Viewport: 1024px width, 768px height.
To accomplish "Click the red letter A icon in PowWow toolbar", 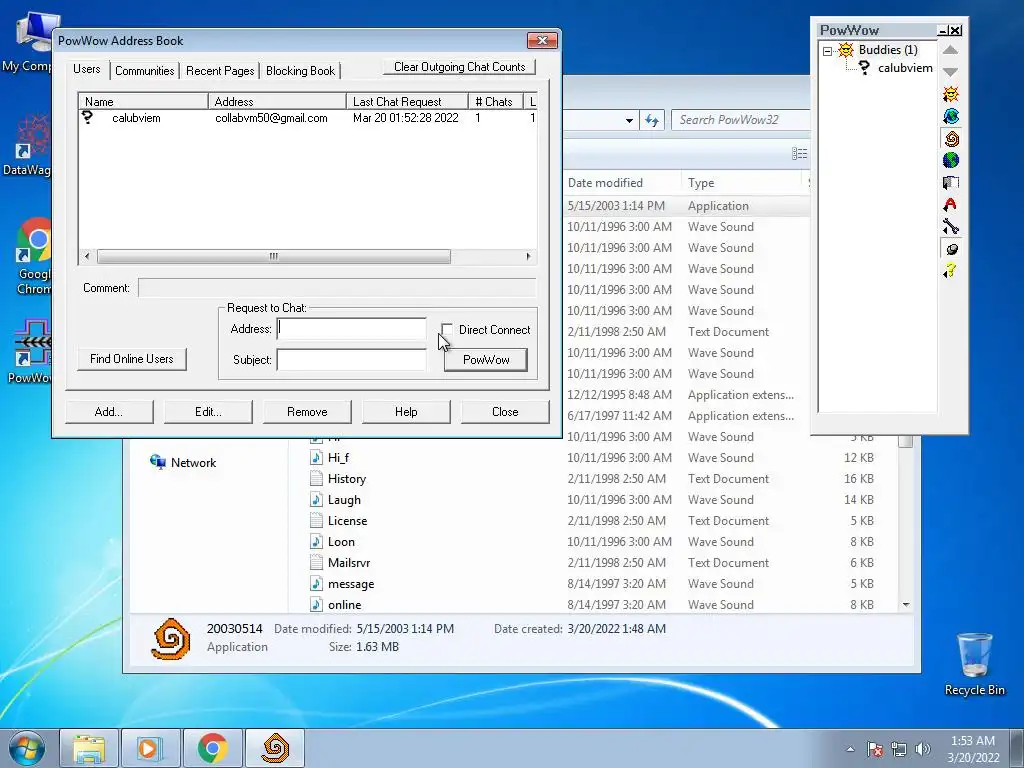I will (x=951, y=204).
